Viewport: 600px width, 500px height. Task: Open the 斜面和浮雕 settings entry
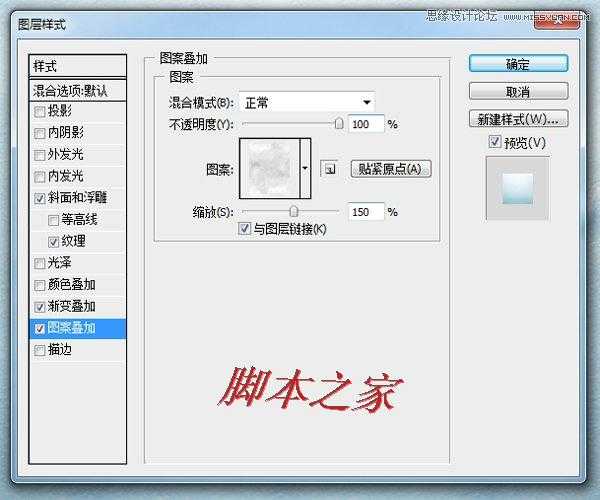[x=77, y=197]
